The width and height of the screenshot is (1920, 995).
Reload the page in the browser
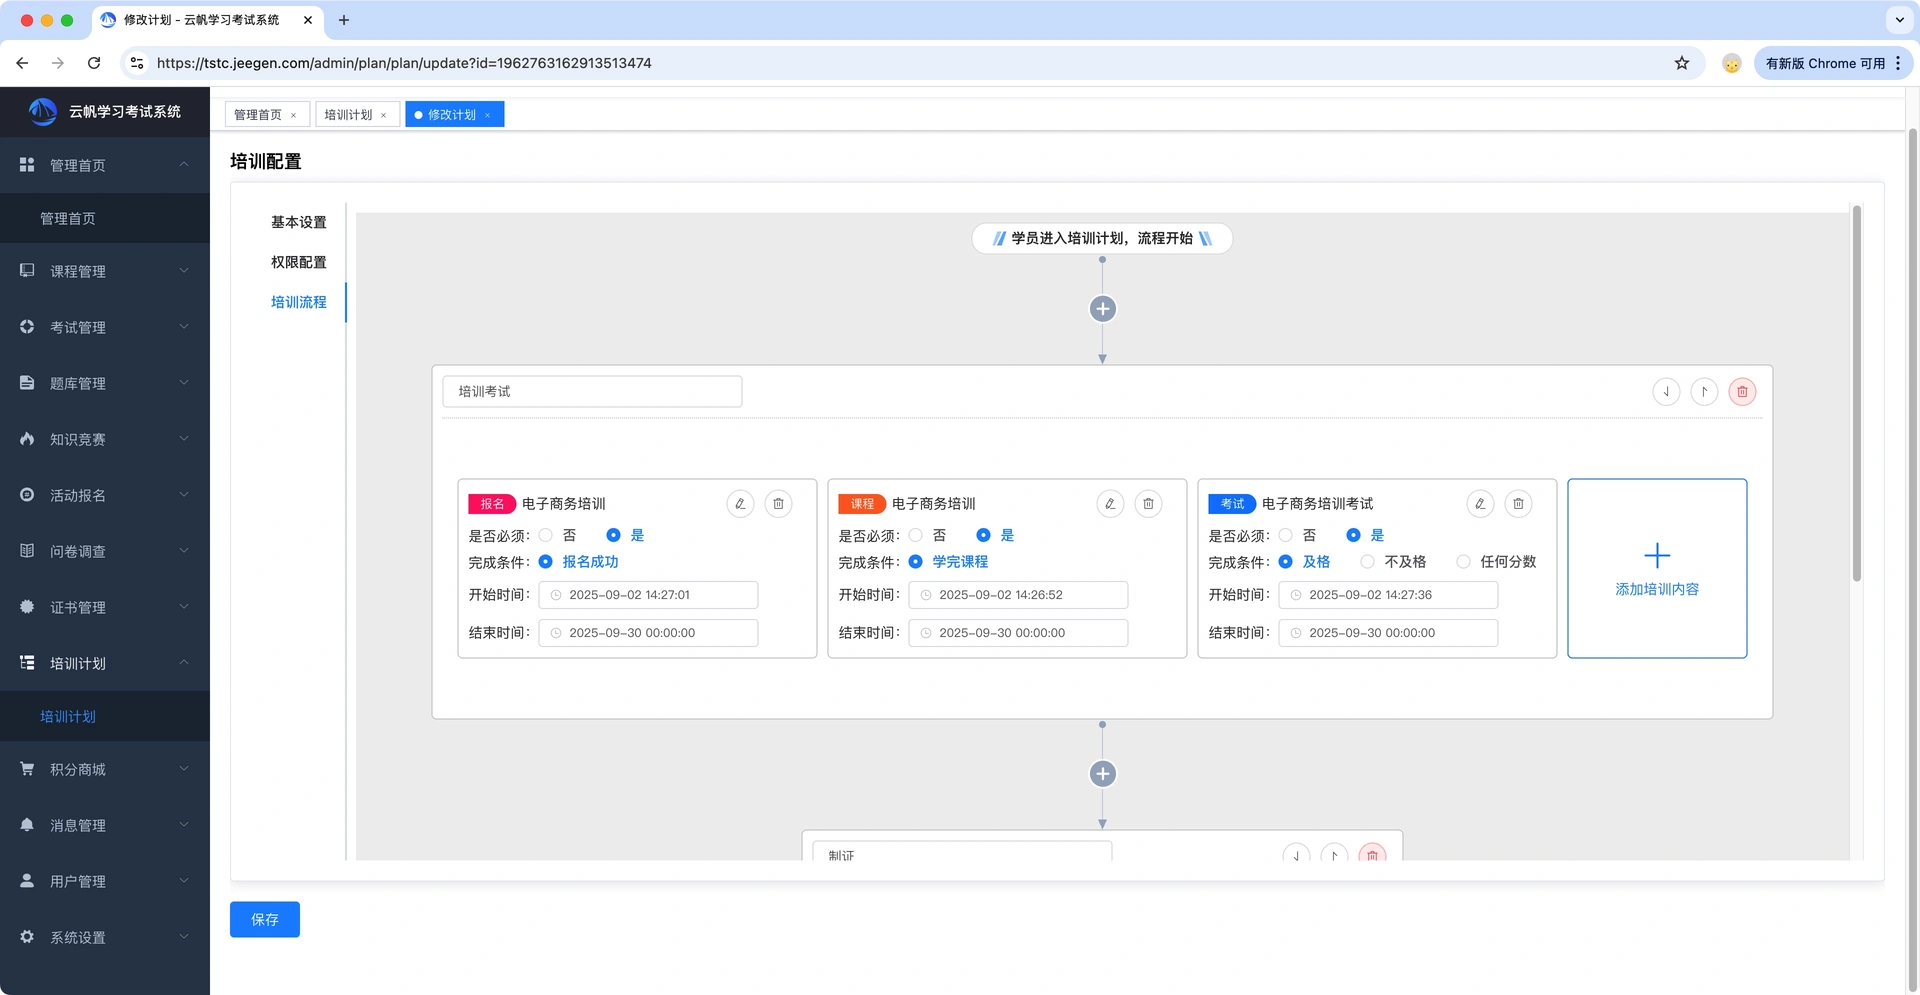[94, 63]
